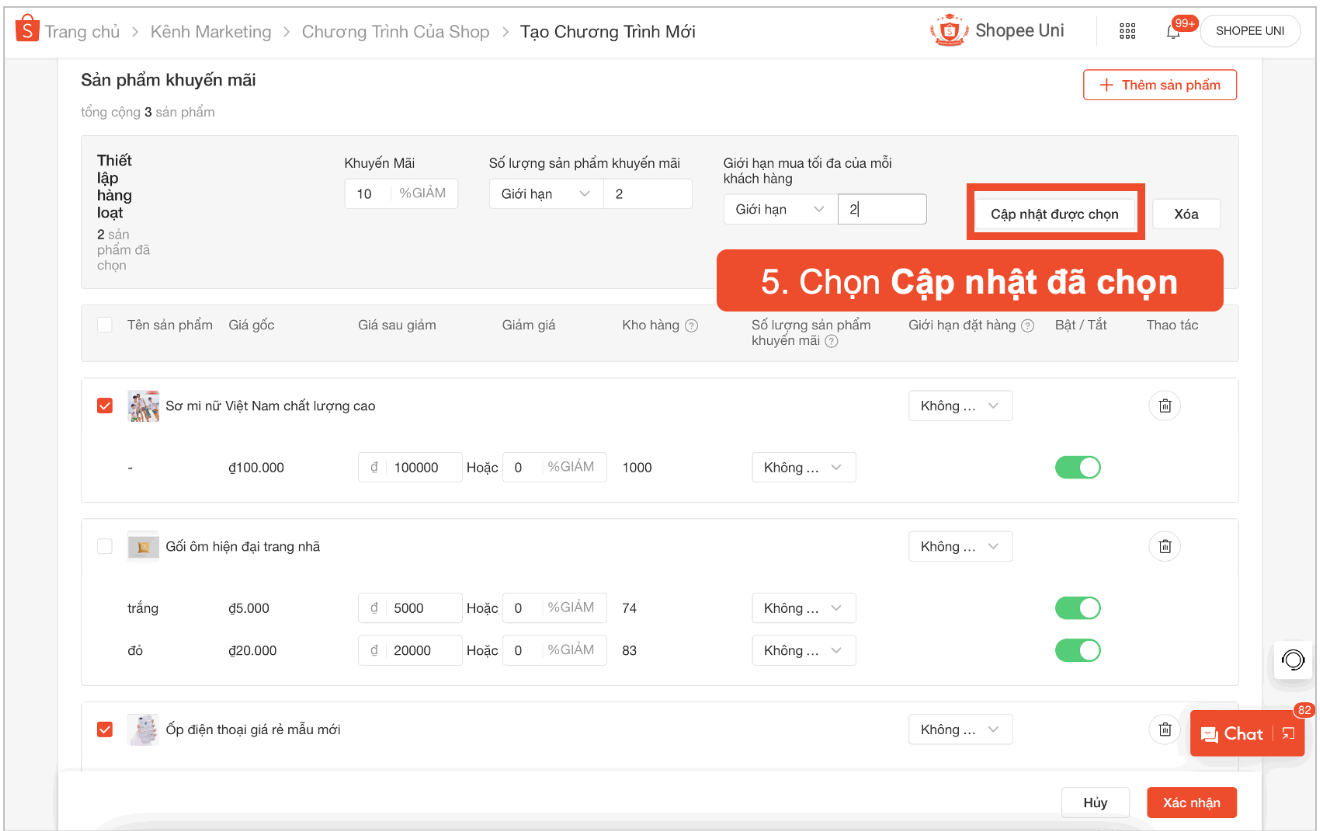Open Không... dropdown for Ốp điện thoại product
This screenshot has height=831, width=1320.
click(x=959, y=729)
